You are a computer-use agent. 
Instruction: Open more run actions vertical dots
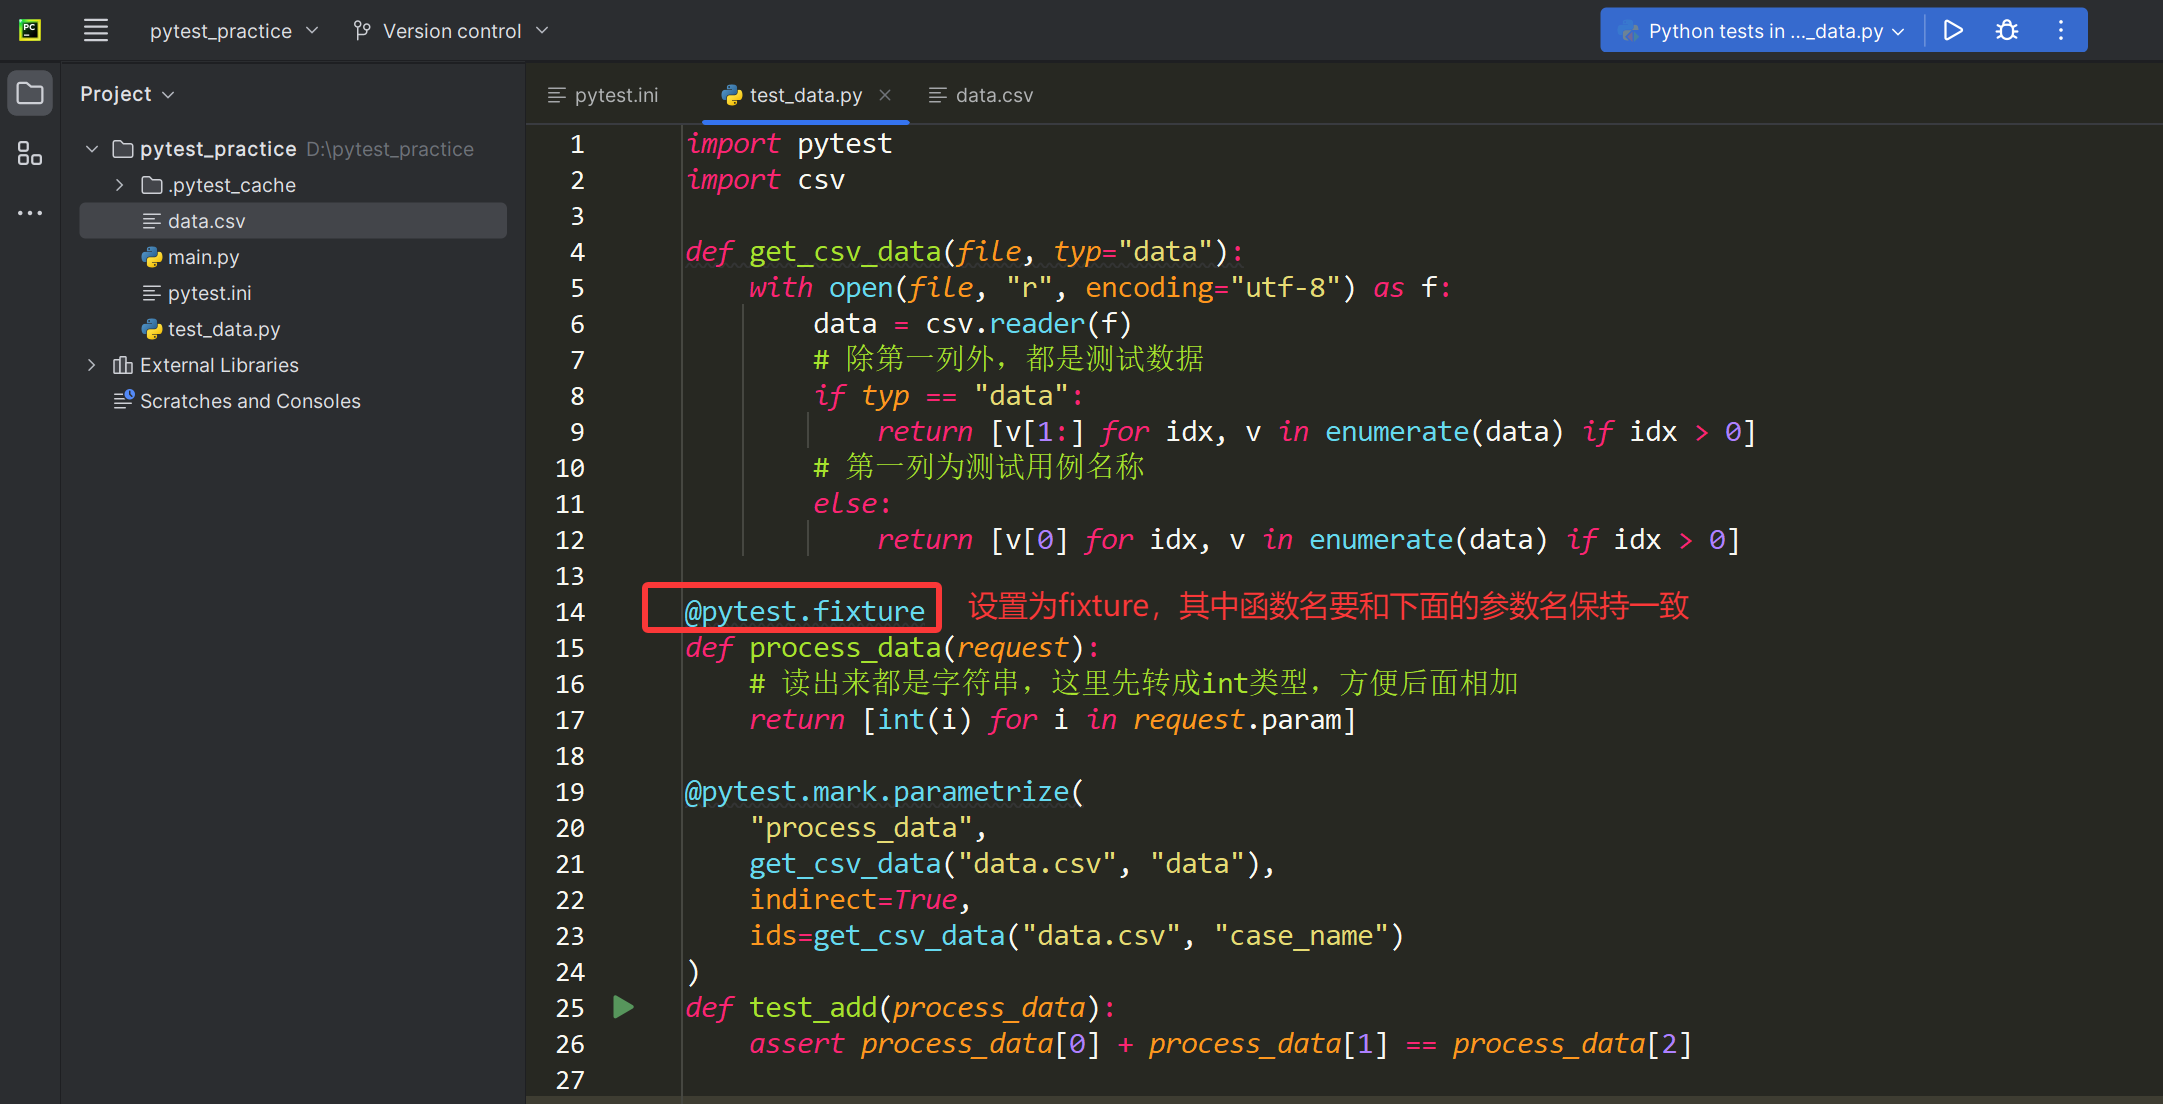coord(2061,30)
